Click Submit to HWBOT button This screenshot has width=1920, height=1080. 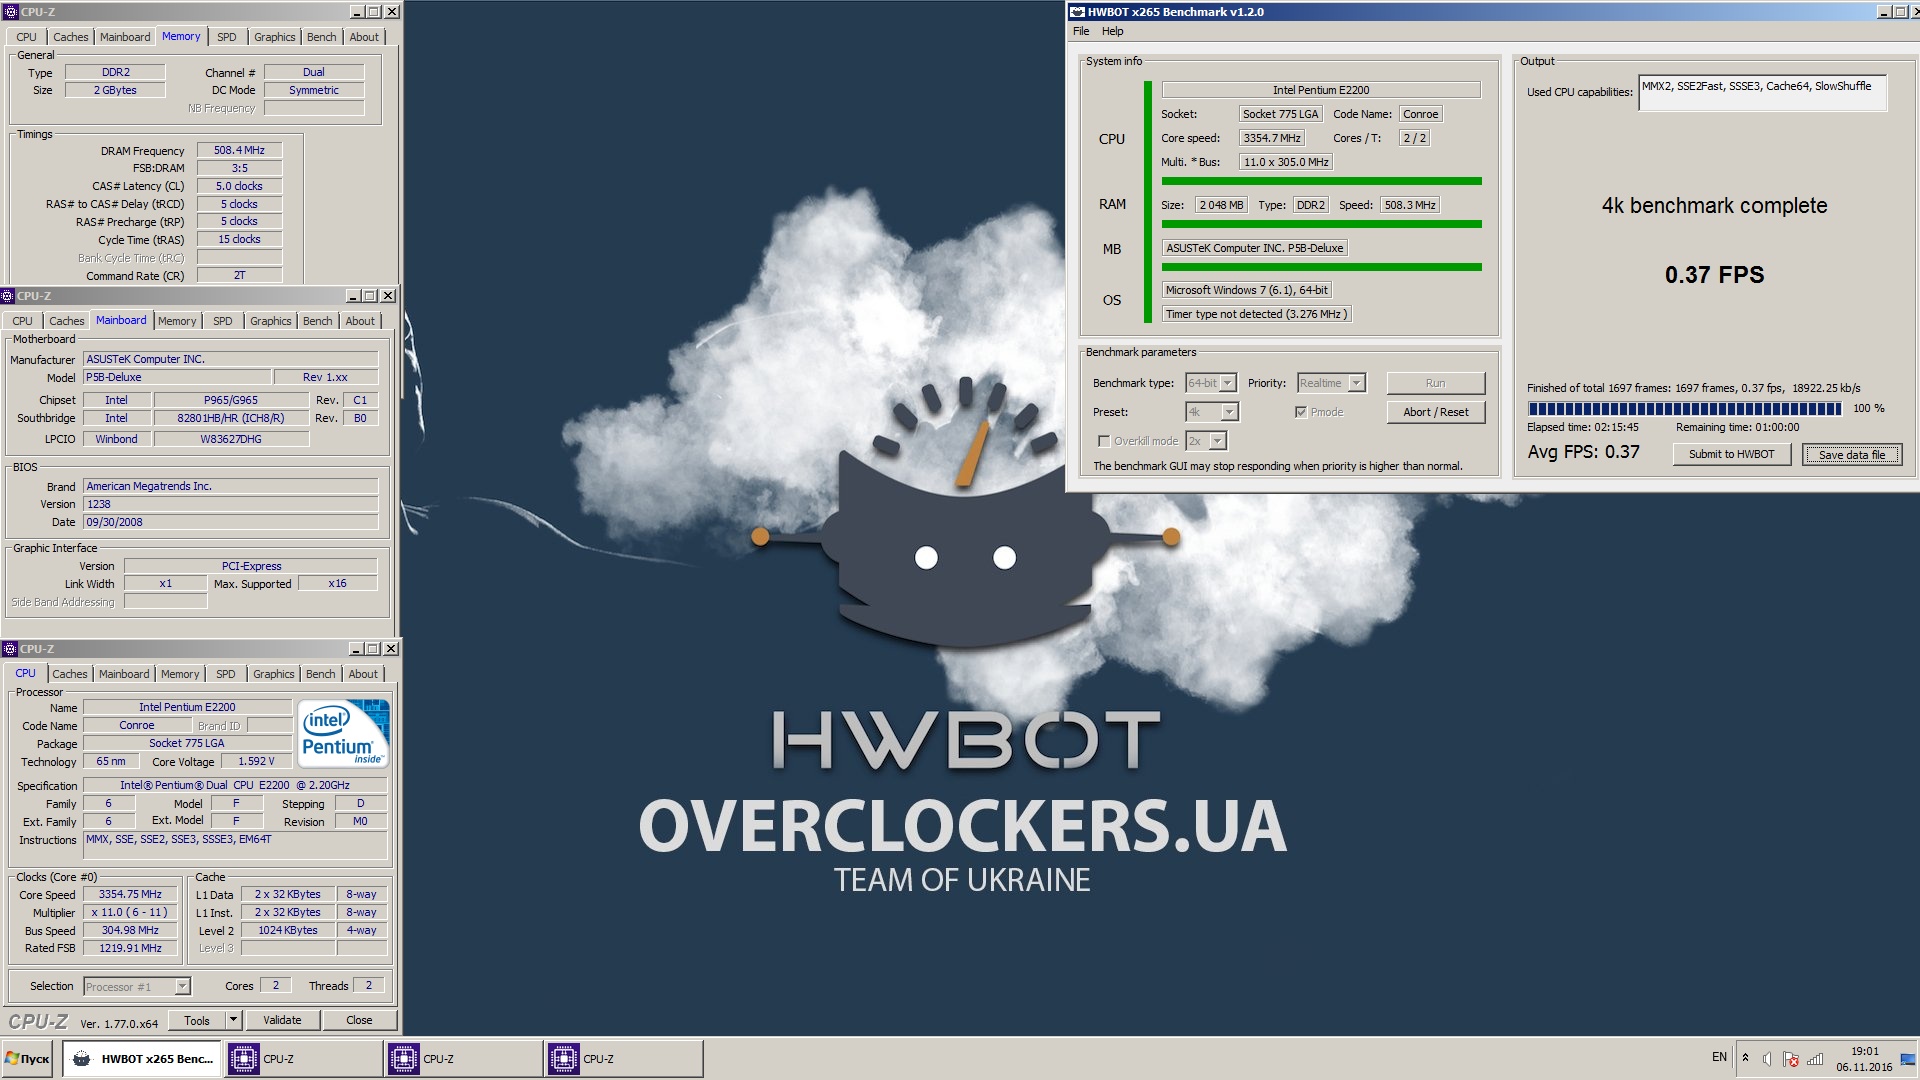click(x=1731, y=454)
